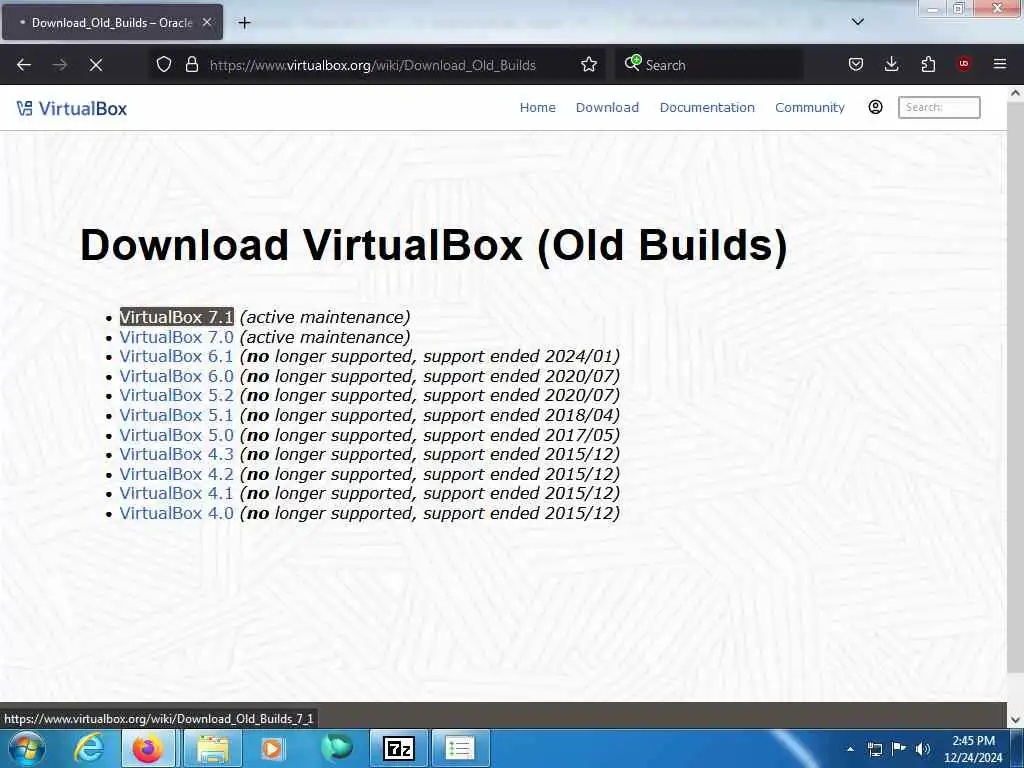
Task: Open the Firefox downloads panel
Action: (891, 65)
